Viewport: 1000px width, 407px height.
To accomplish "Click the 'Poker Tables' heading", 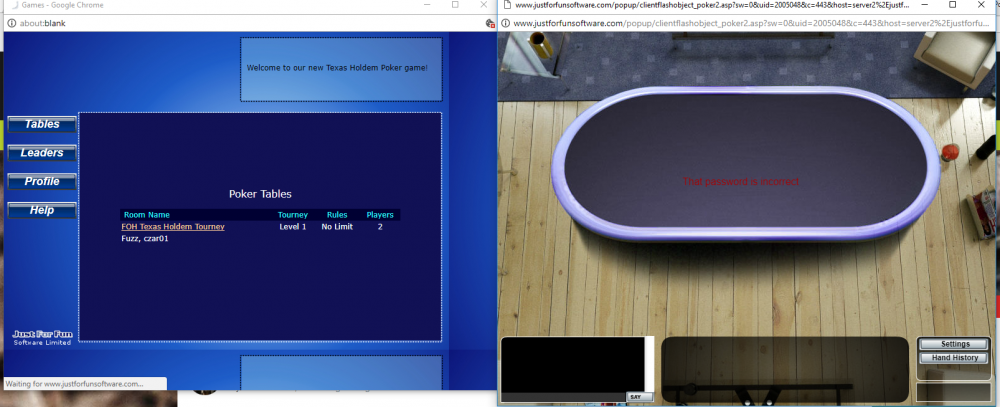I will tap(260, 194).
